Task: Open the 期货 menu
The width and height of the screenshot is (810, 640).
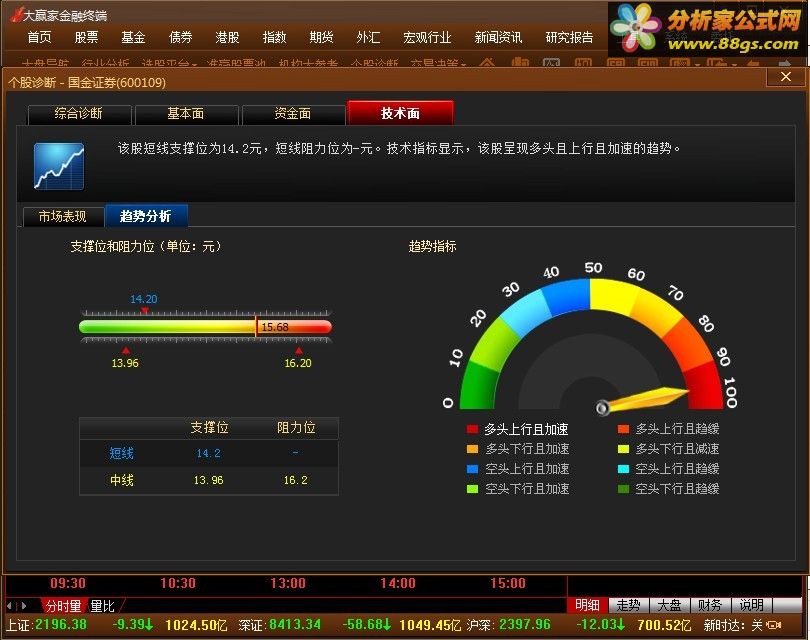Action: (x=321, y=37)
